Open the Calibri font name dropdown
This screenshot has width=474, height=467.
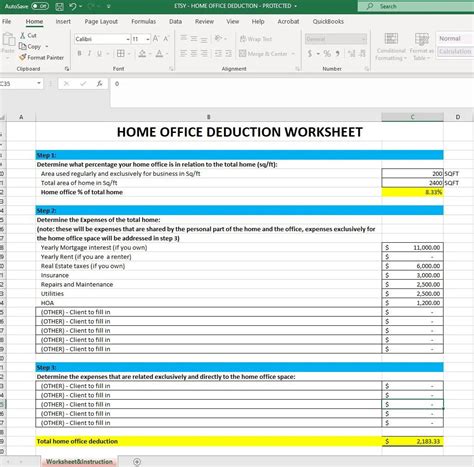[128, 39]
